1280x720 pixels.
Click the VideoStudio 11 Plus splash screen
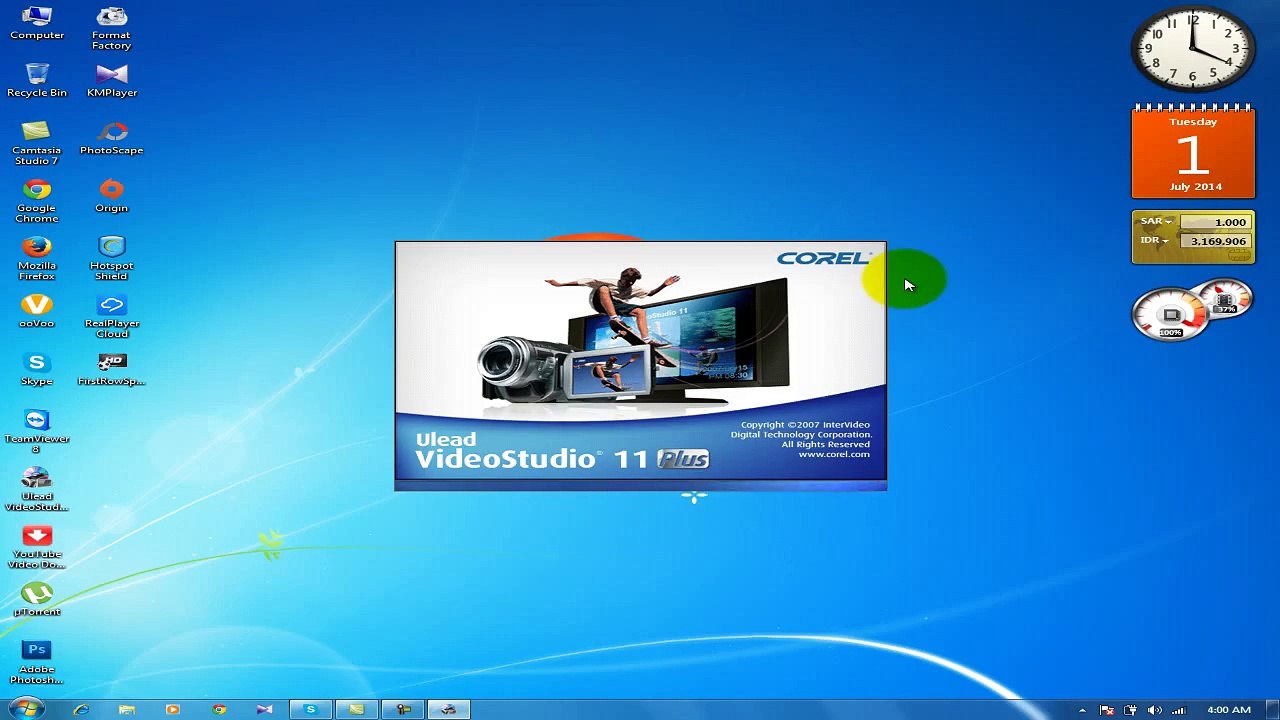tap(640, 365)
